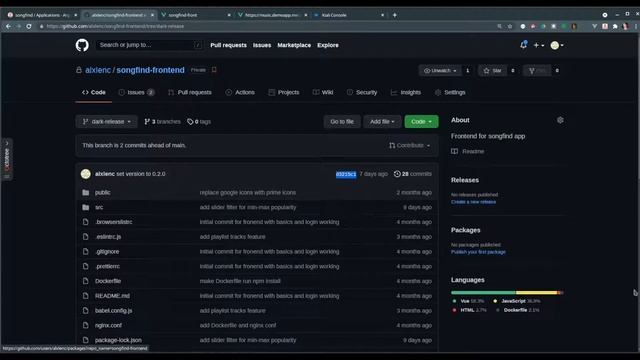Switch to the Actions tab
This screenshot has height=360, width=640.
point(240,92)
